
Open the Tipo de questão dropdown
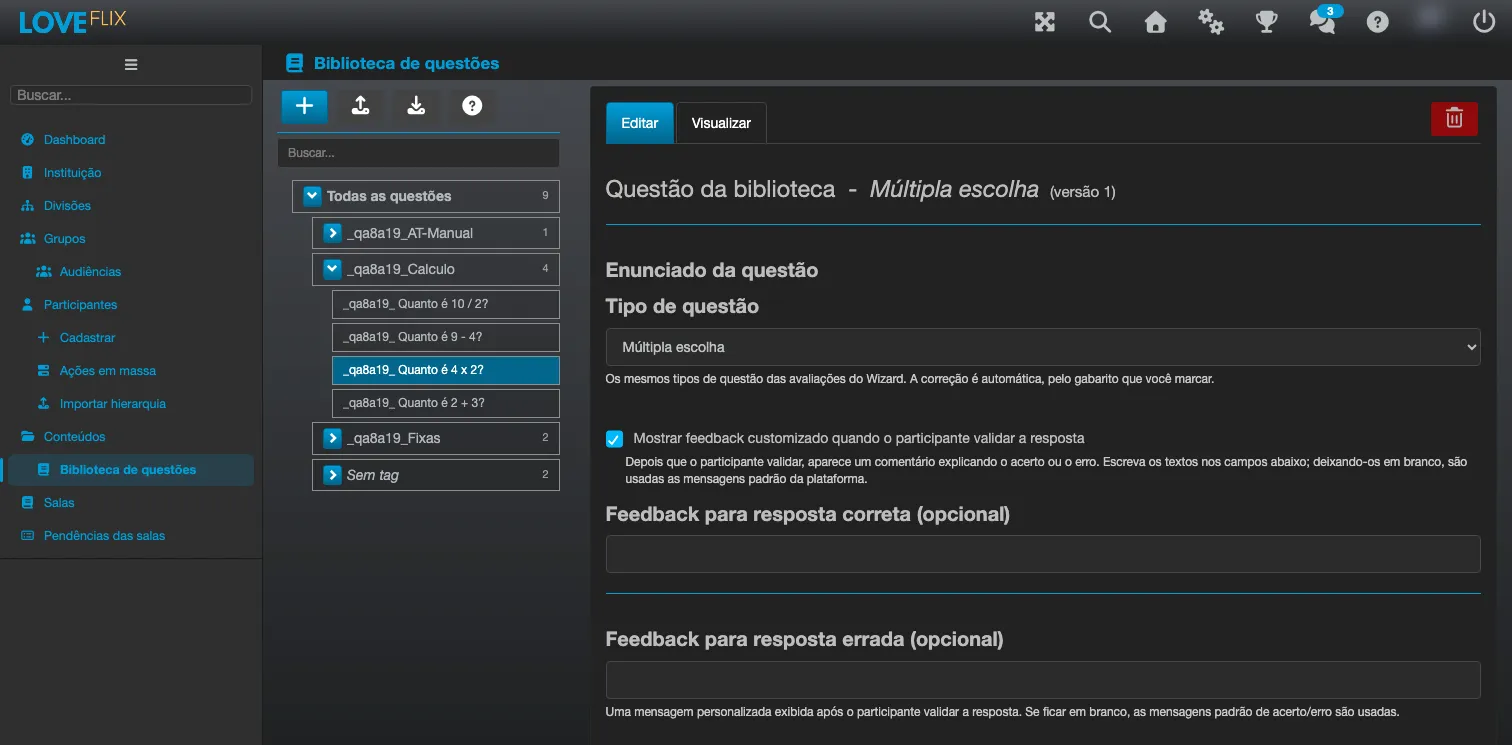pyautogui.click(x=1043, y=347)
